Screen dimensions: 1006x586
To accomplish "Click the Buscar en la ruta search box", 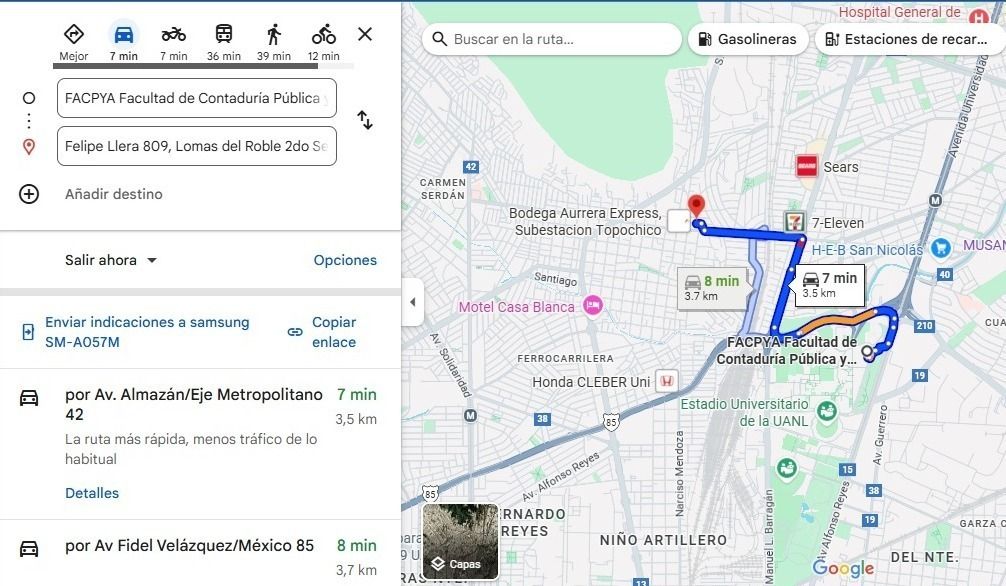I will 552,39.
